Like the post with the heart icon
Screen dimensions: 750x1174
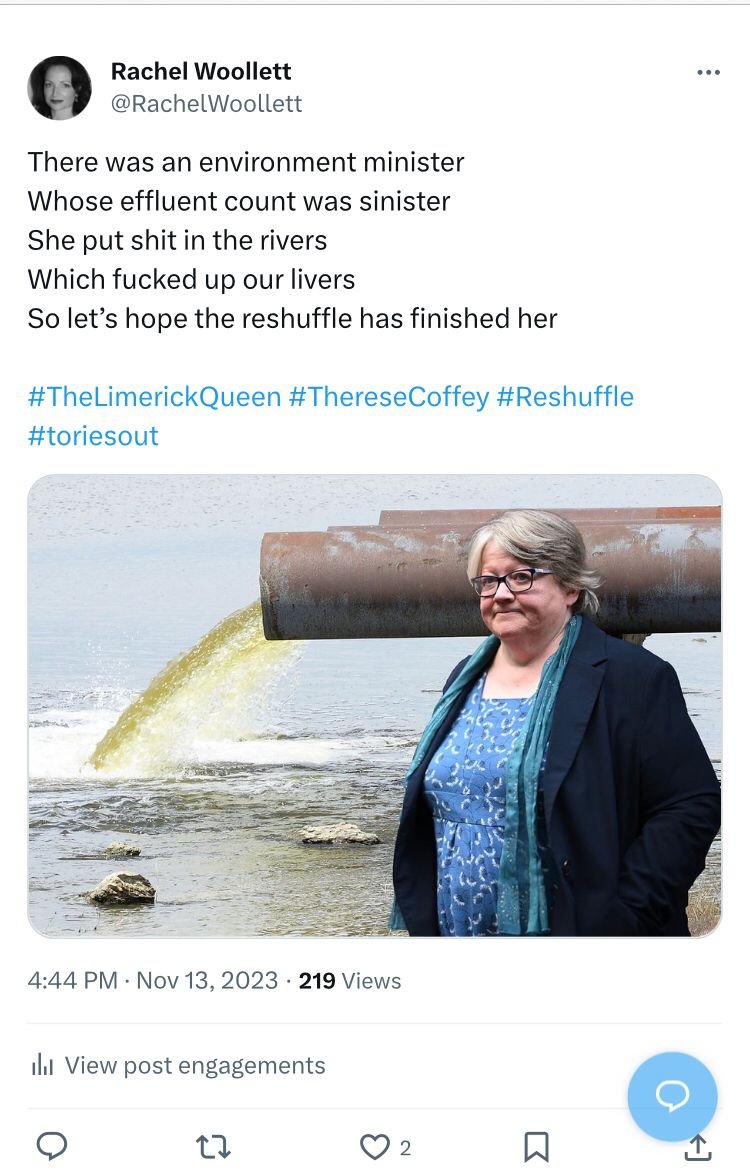(x=374, y=1147)
